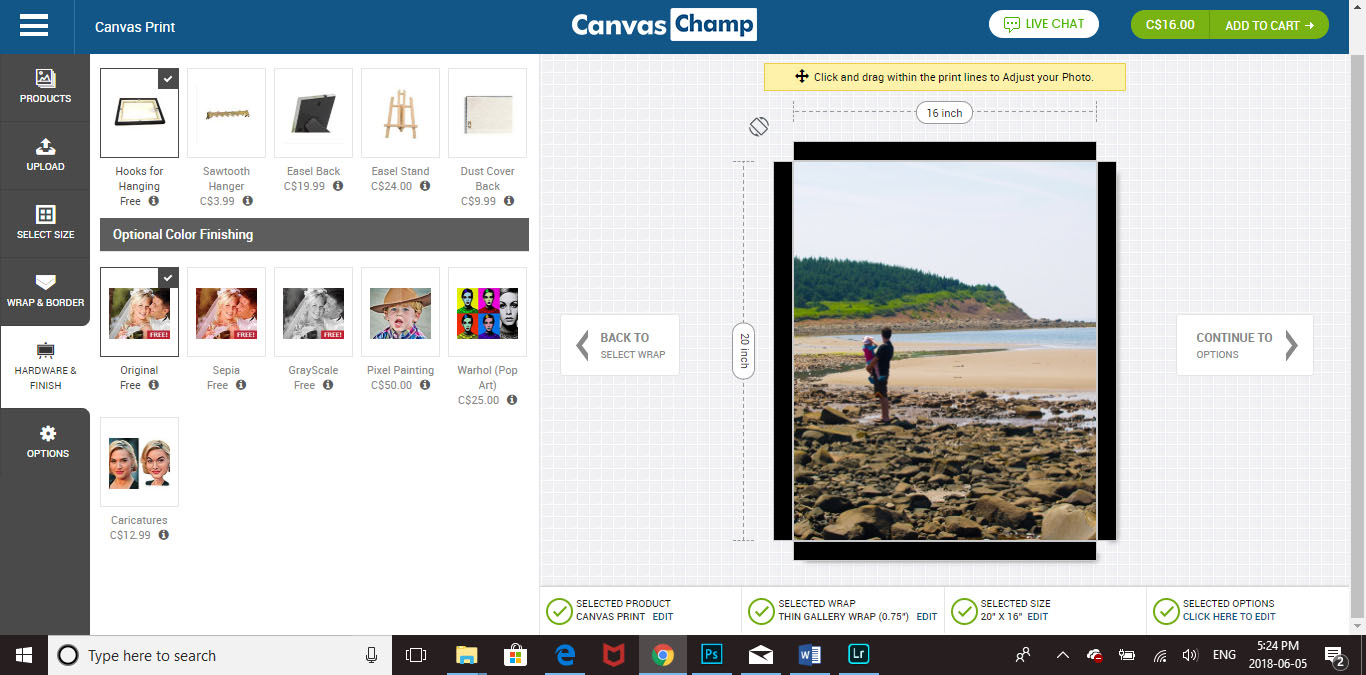
Task: Choose Warhol (Pop Art) finish
Action: [487, 312]
